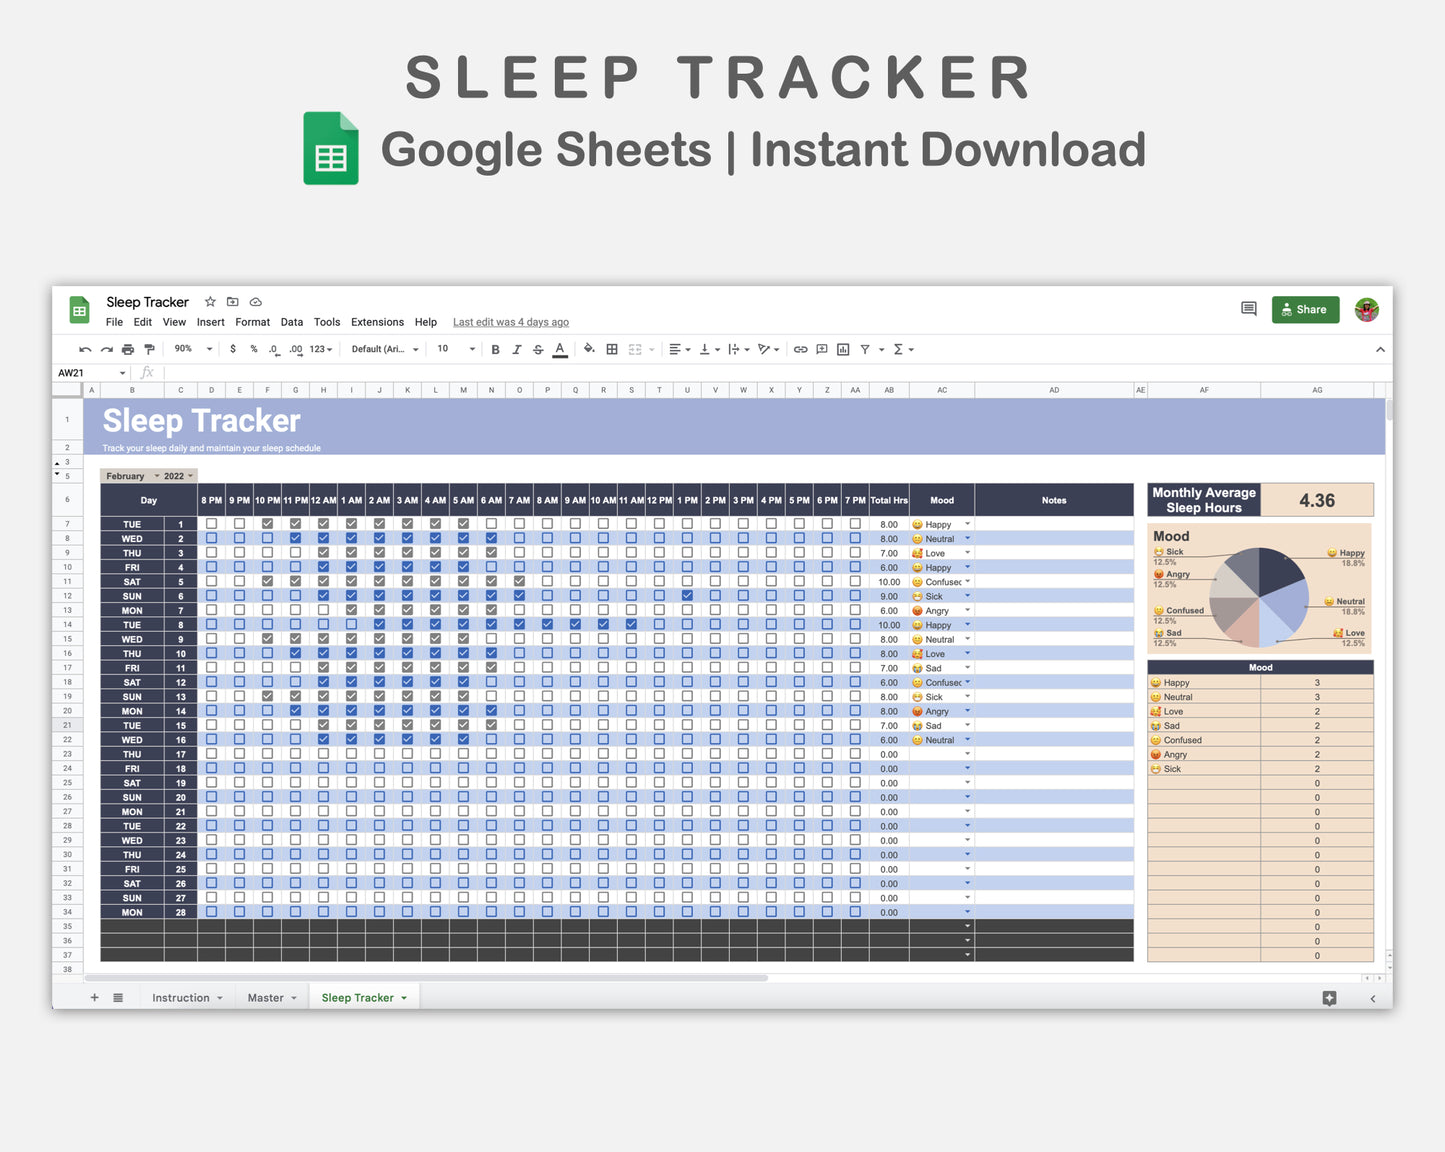Screen dimensions: 1445x1152
Task: Star the Sleep Tracker spreadsheet
Action: click(210, 301)
